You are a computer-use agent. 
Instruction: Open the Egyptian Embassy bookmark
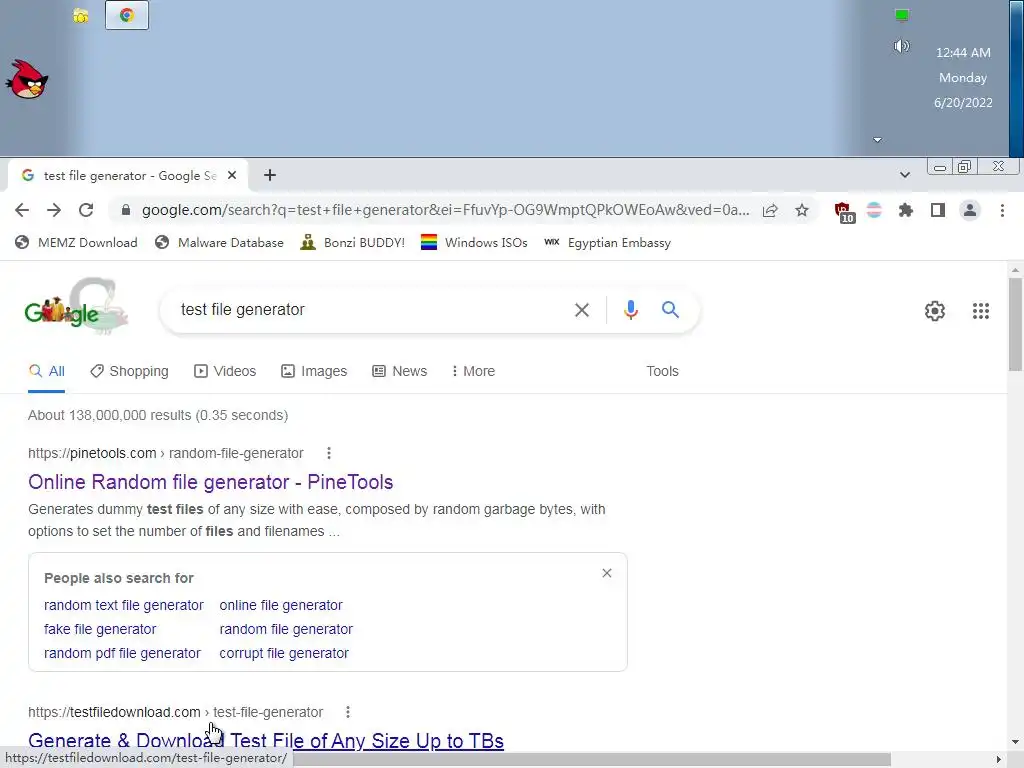[607, 242]
